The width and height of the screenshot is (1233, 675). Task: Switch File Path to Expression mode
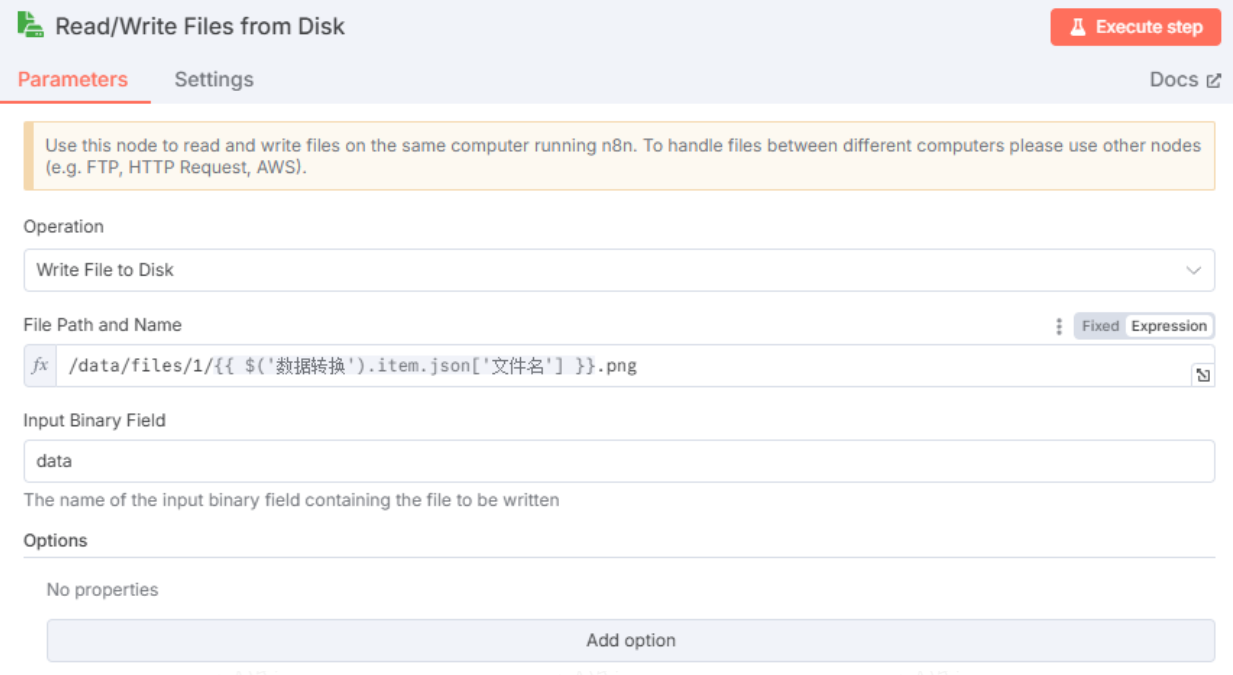tap(1169, 325)
